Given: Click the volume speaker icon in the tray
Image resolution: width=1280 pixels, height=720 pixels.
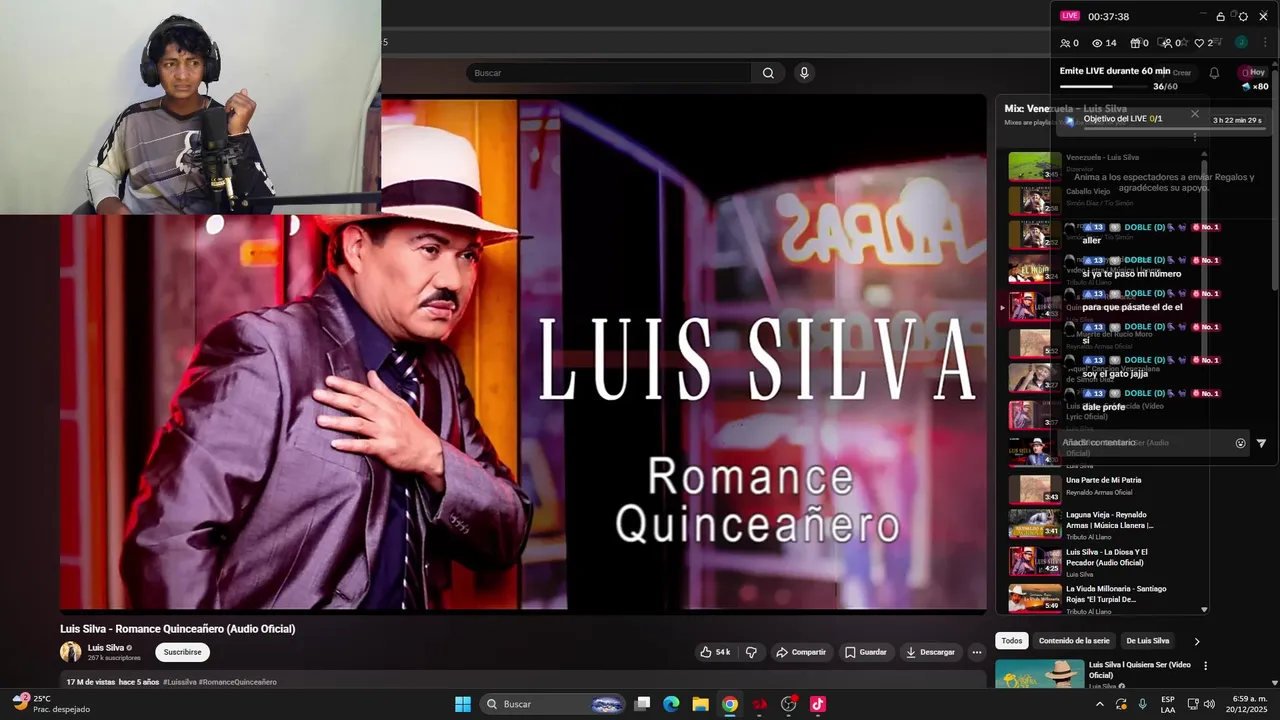Looking at the screenshot, I should point(1209,704).
